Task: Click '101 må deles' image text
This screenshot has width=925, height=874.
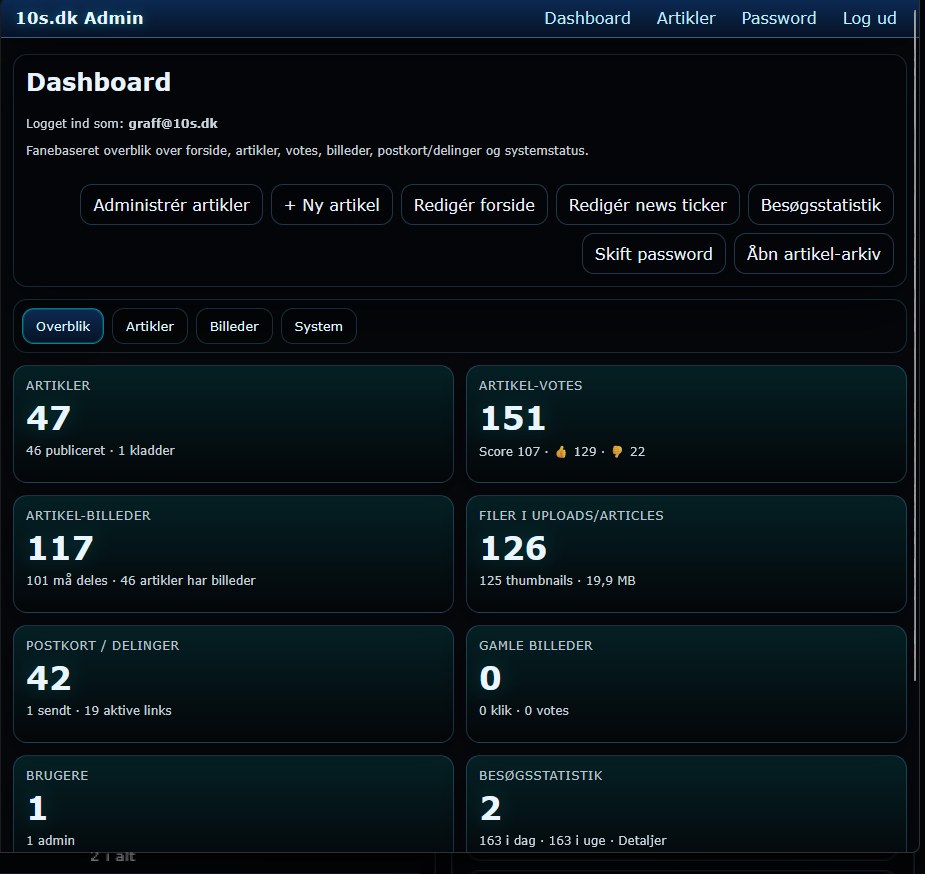Action: 67,580
